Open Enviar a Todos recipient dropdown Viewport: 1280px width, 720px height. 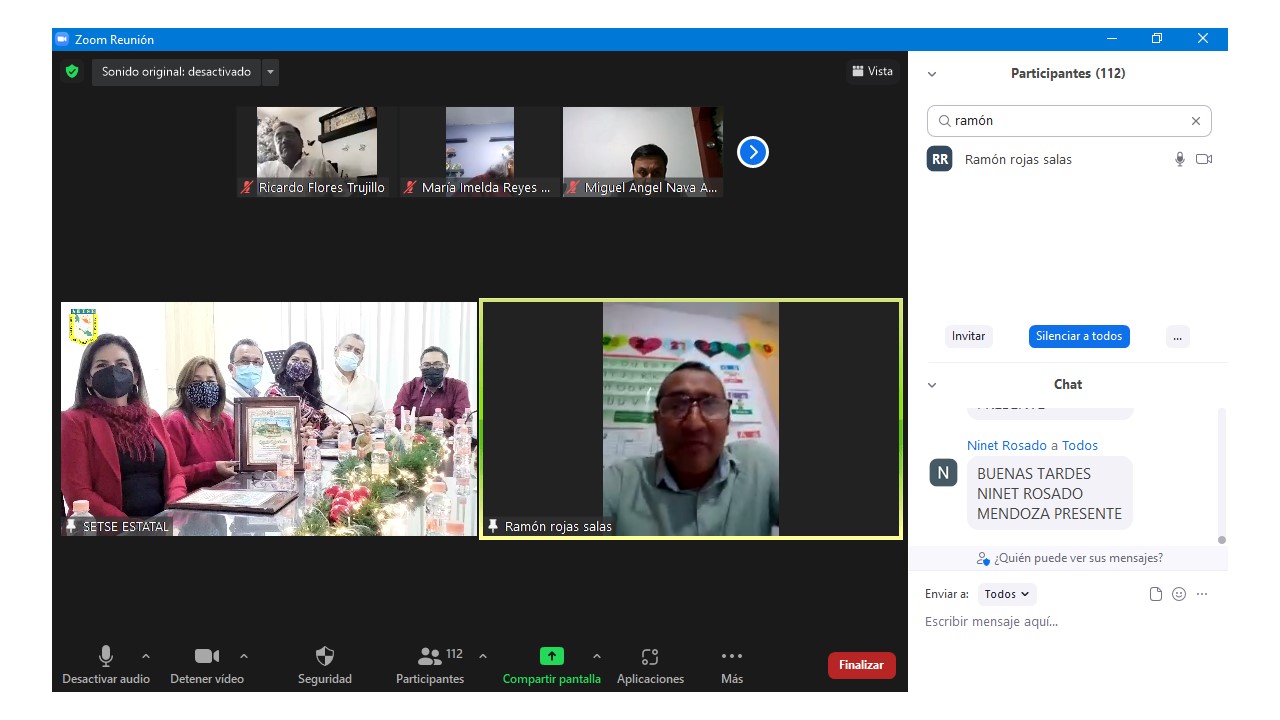point(1007,594)
